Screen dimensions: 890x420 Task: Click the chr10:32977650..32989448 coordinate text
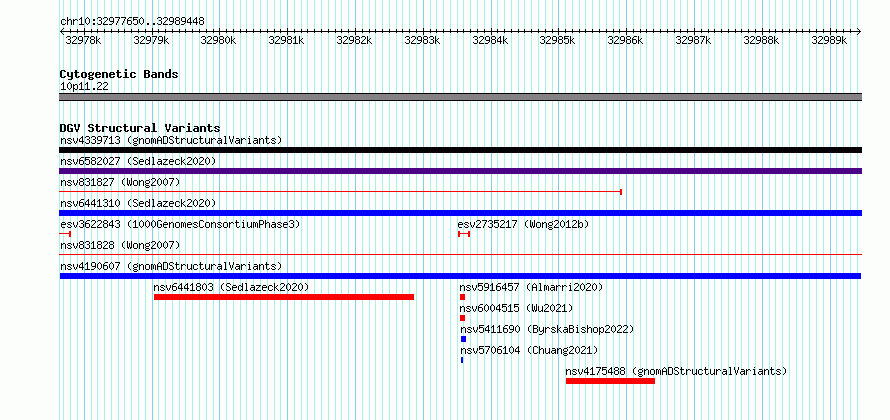coord(132,22)
